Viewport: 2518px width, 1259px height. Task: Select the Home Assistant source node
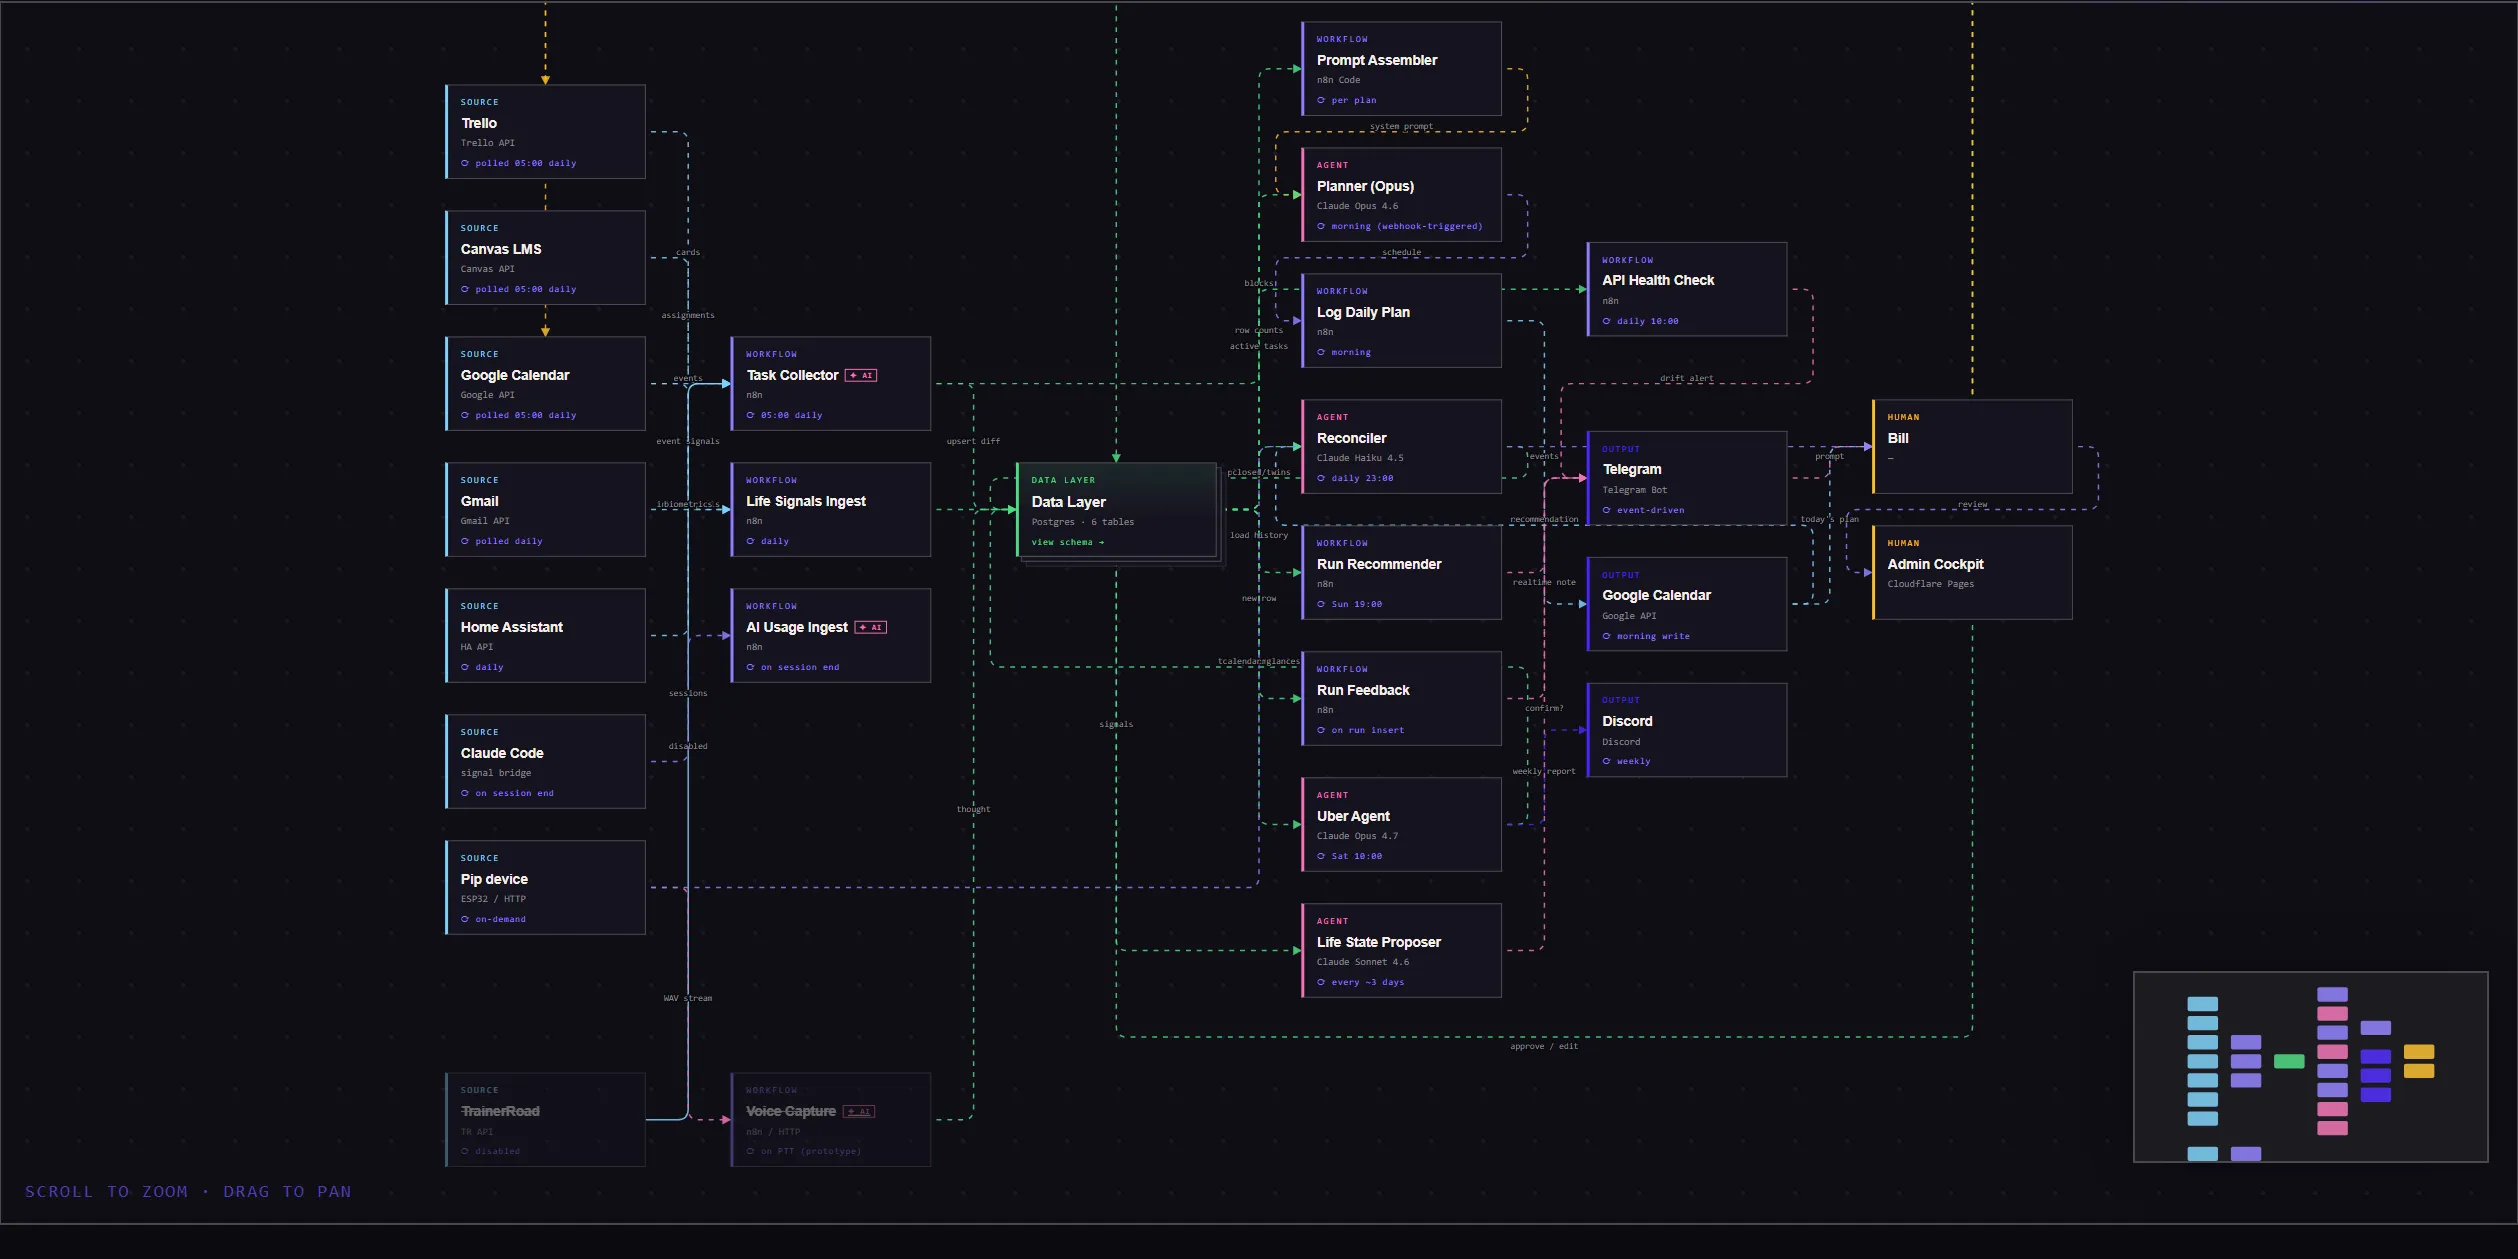coord(545,636)
